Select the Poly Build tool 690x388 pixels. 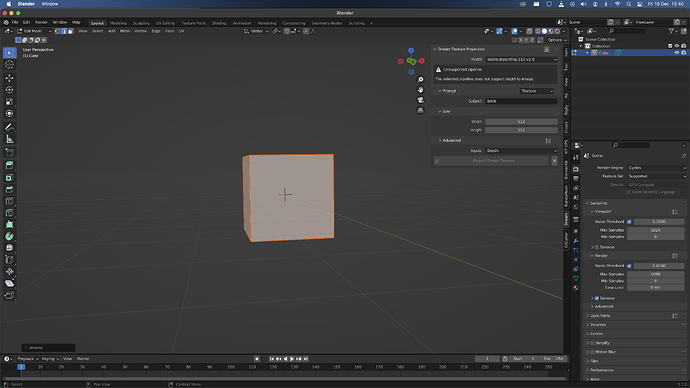pos(9,224)
